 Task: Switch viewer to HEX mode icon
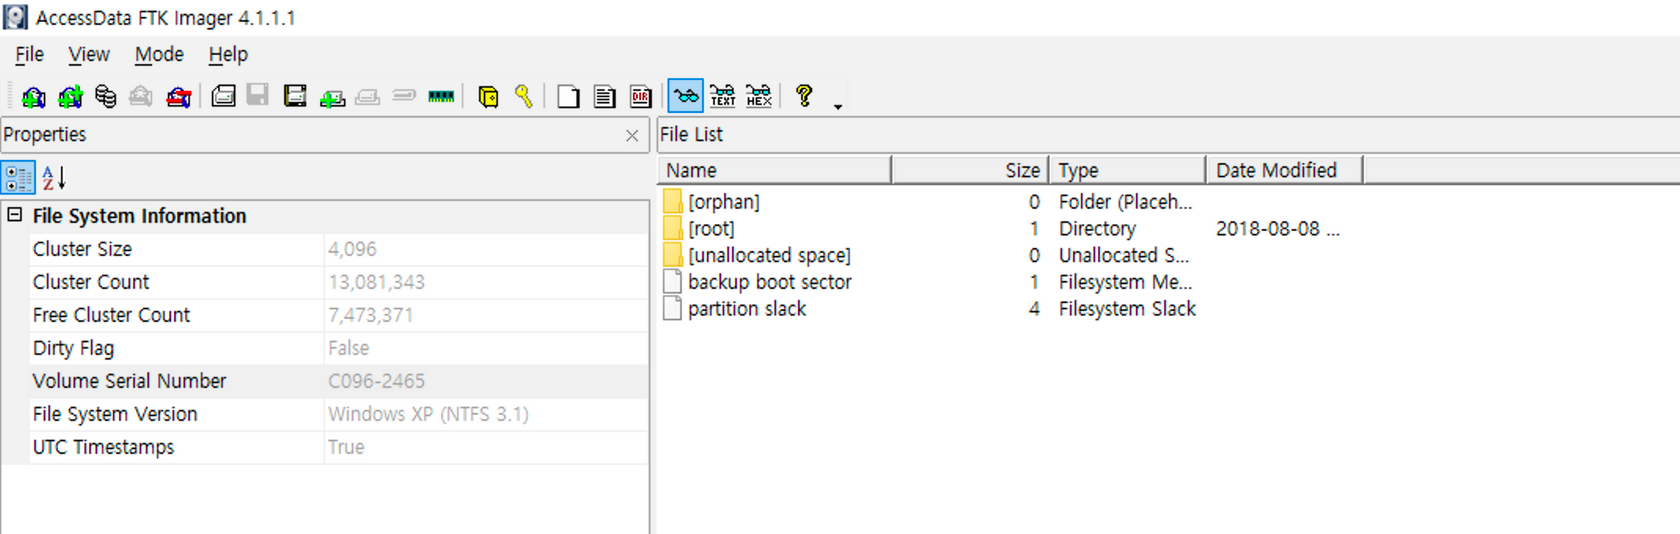[x=759, y=96]
